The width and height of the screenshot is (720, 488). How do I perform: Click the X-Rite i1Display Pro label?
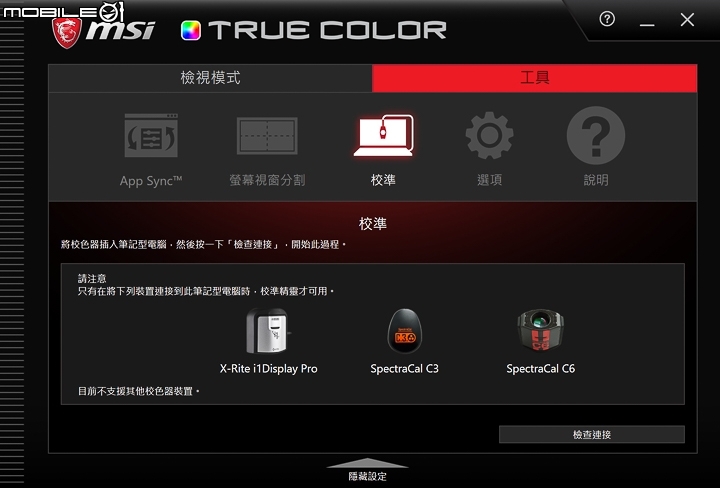[269, 369]
